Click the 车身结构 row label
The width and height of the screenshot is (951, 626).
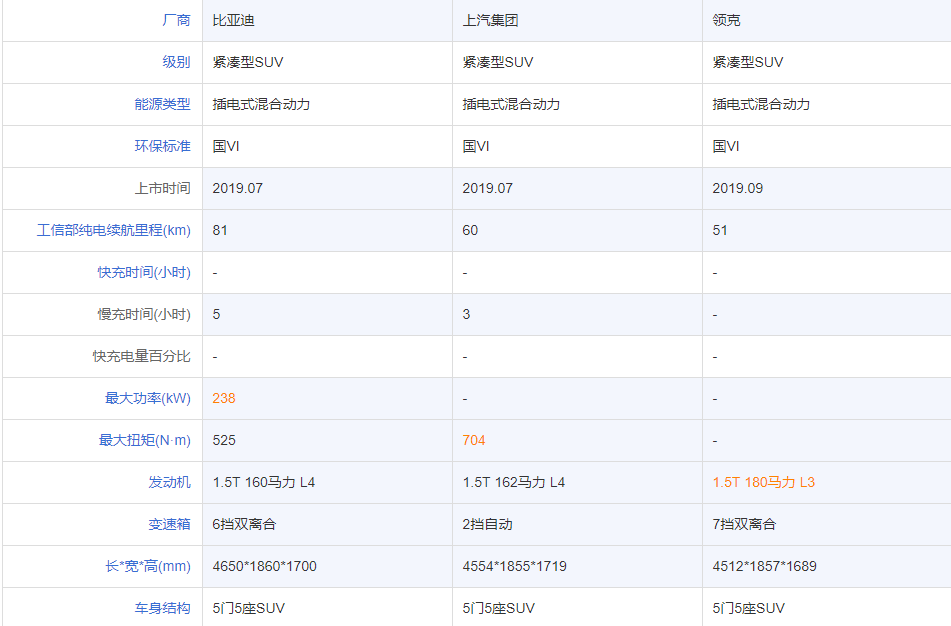(x=162, y=608)
